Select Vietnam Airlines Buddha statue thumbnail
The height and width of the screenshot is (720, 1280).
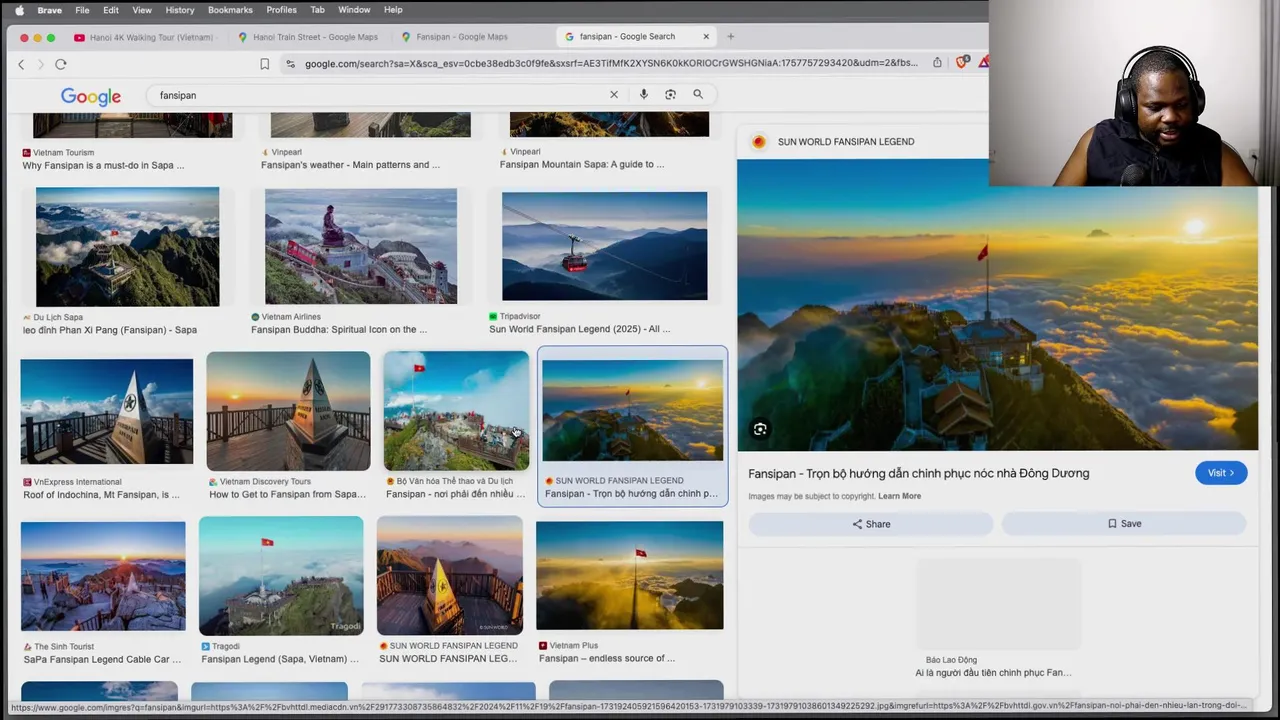361,246
